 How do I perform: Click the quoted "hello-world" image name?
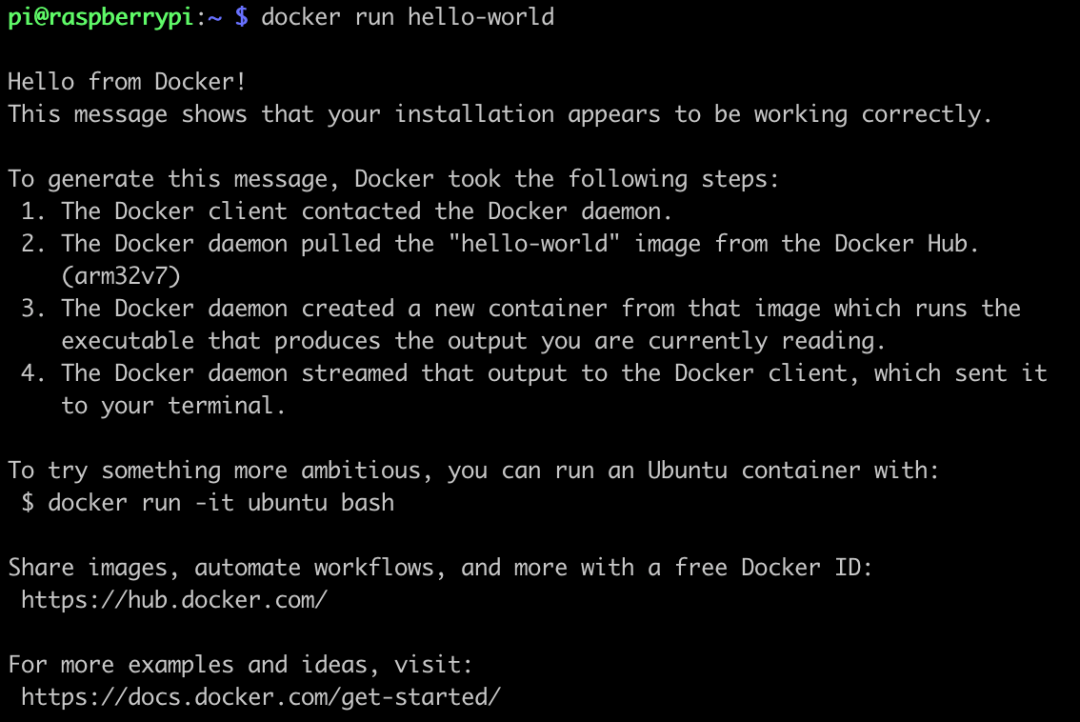534,244
